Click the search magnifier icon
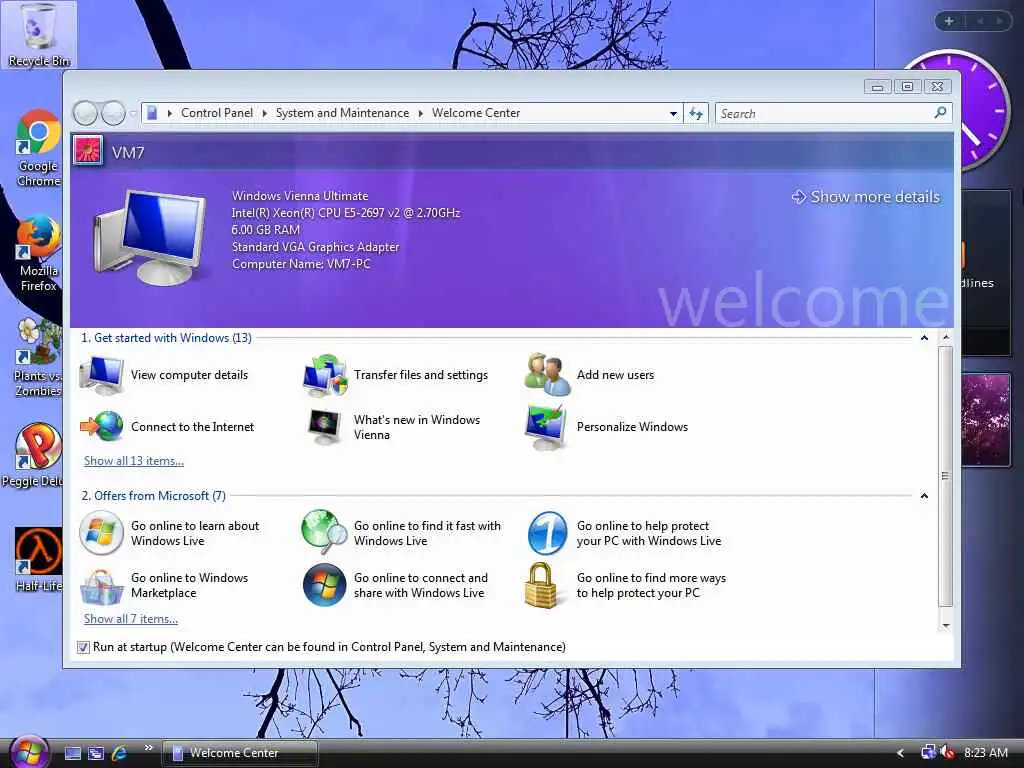Viewport: 1024px width, 768px height. point(940,113)
